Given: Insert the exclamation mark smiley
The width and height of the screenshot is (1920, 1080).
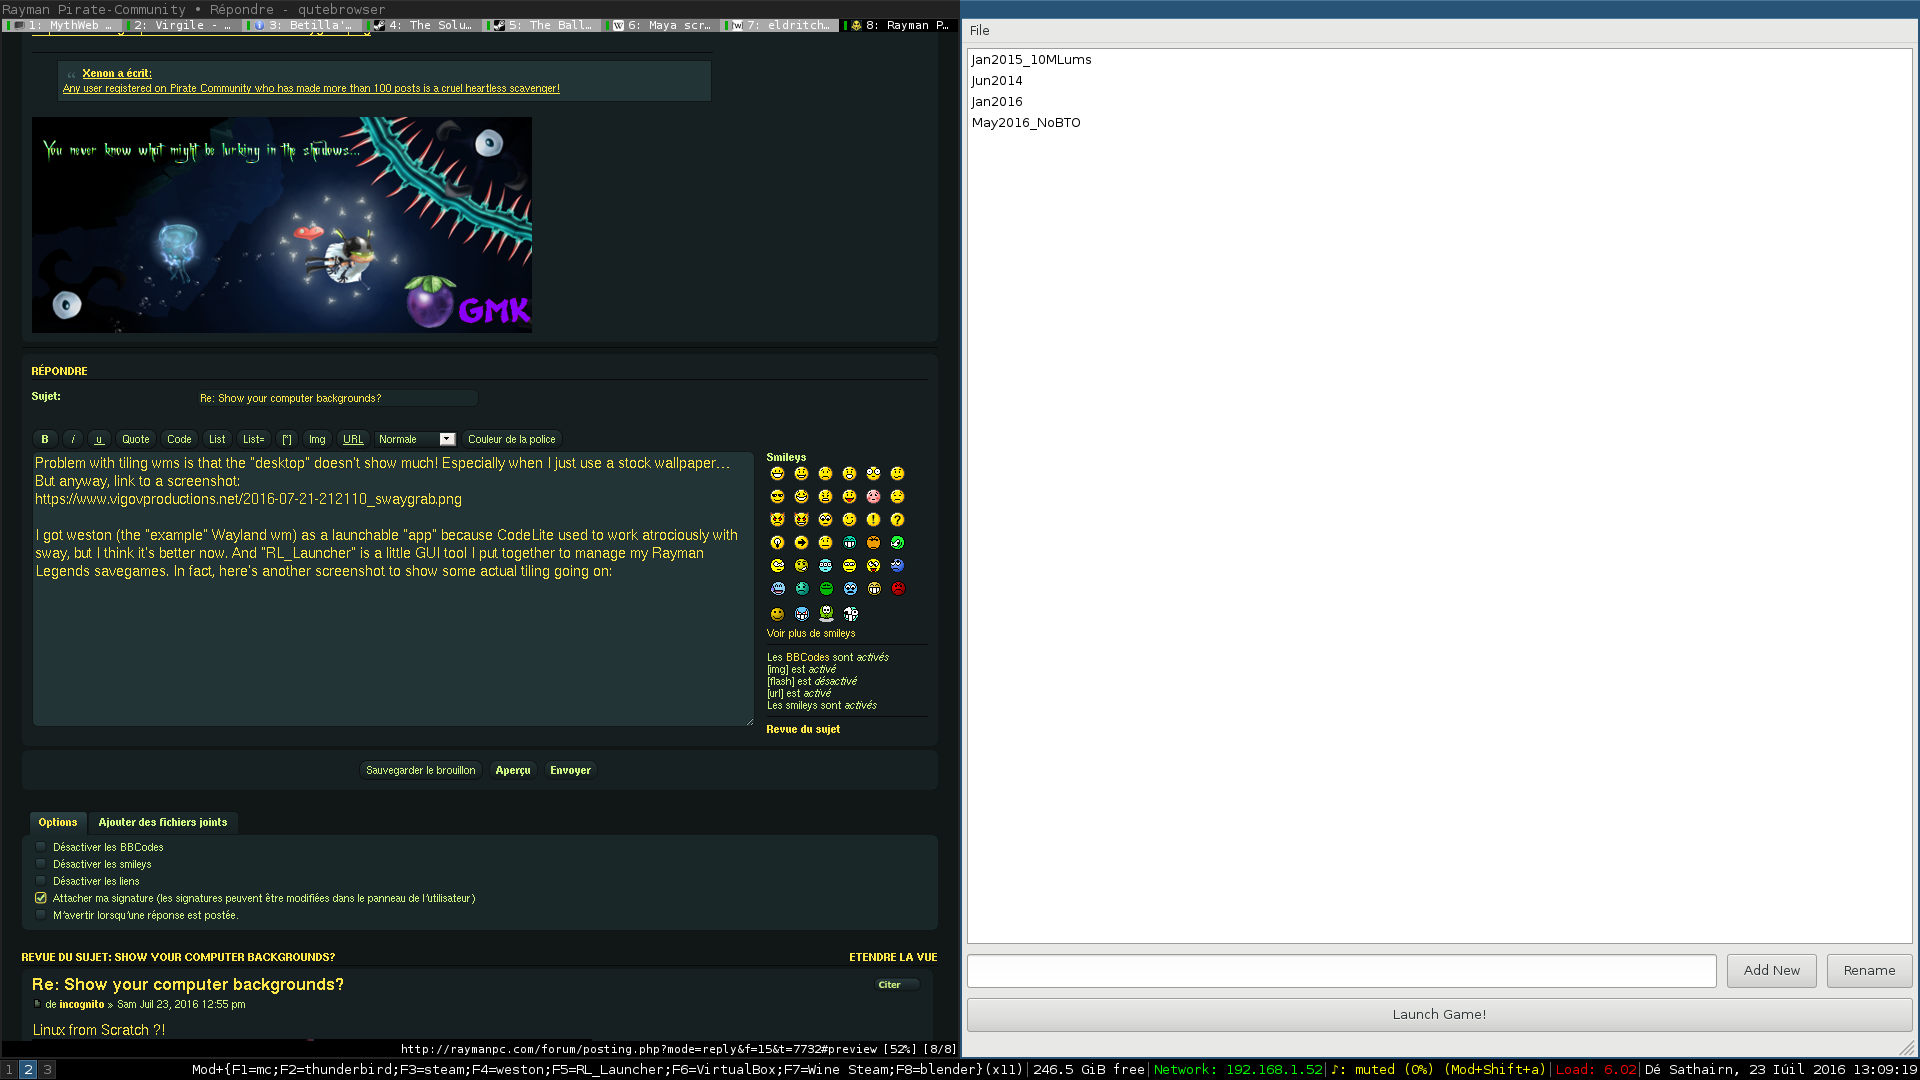Looking at the screenshot, I should 873,520.
